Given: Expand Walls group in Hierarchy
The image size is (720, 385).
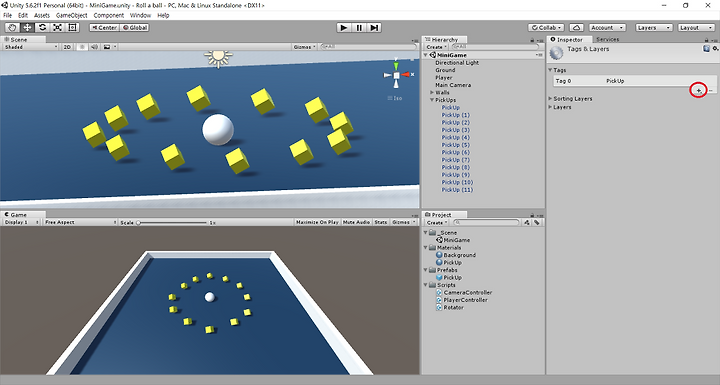Looking at the screenshot, I should pos(432,92).
